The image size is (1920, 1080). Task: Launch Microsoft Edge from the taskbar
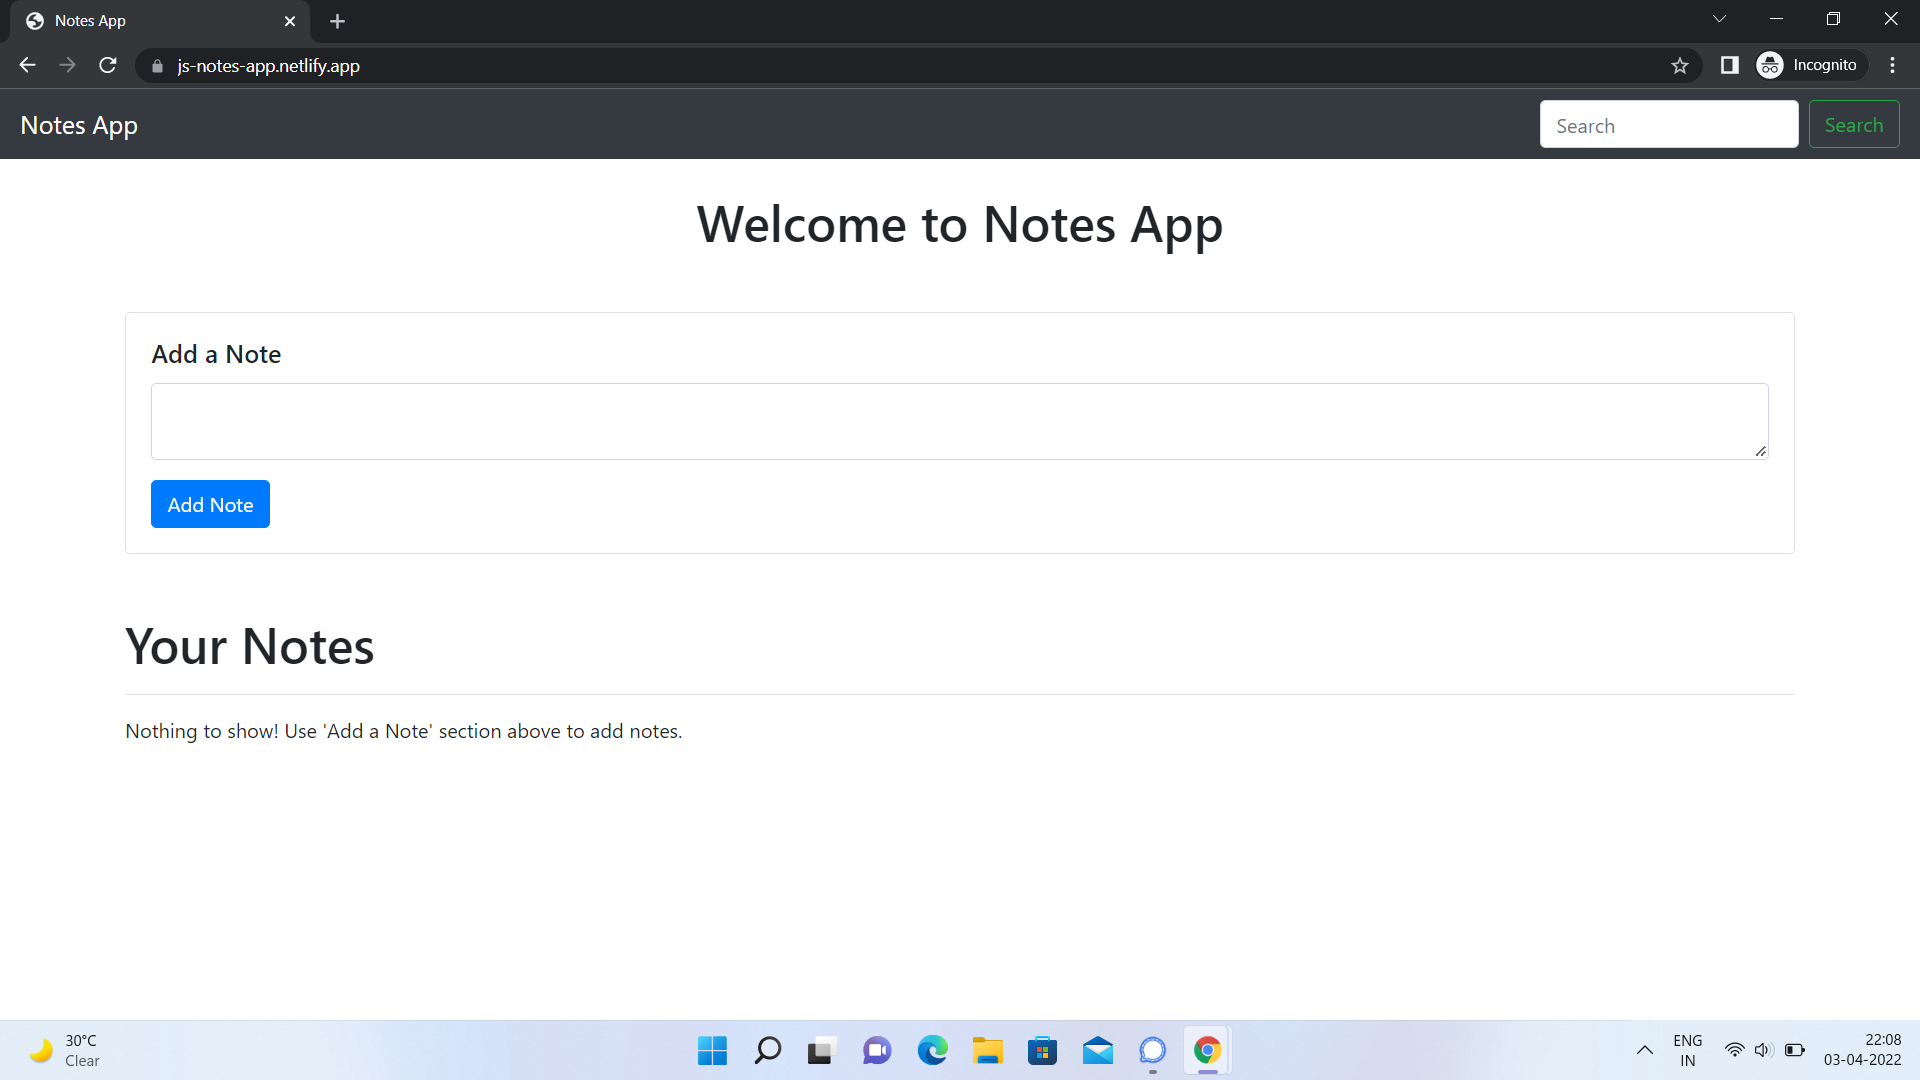point(932,1051)
